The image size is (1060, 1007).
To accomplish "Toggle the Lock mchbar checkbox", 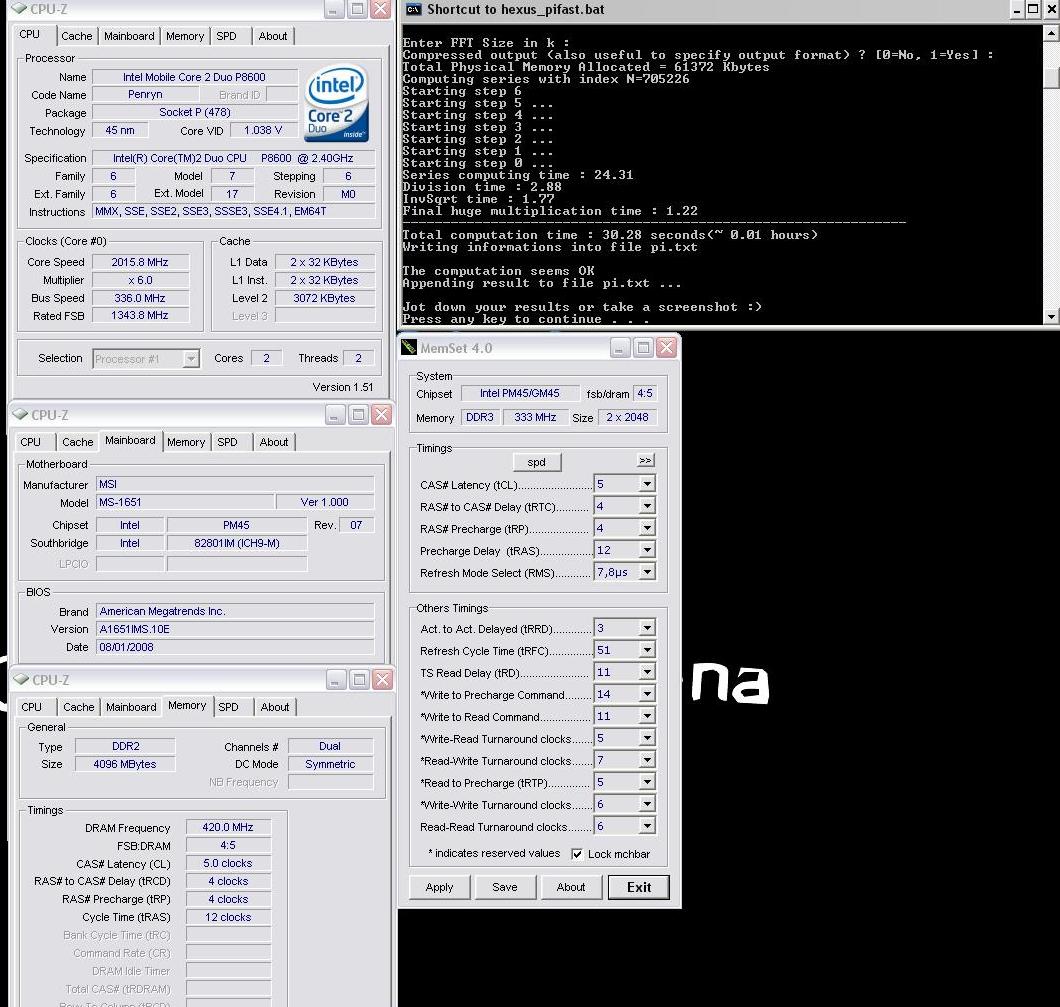I will coord(577,854).
